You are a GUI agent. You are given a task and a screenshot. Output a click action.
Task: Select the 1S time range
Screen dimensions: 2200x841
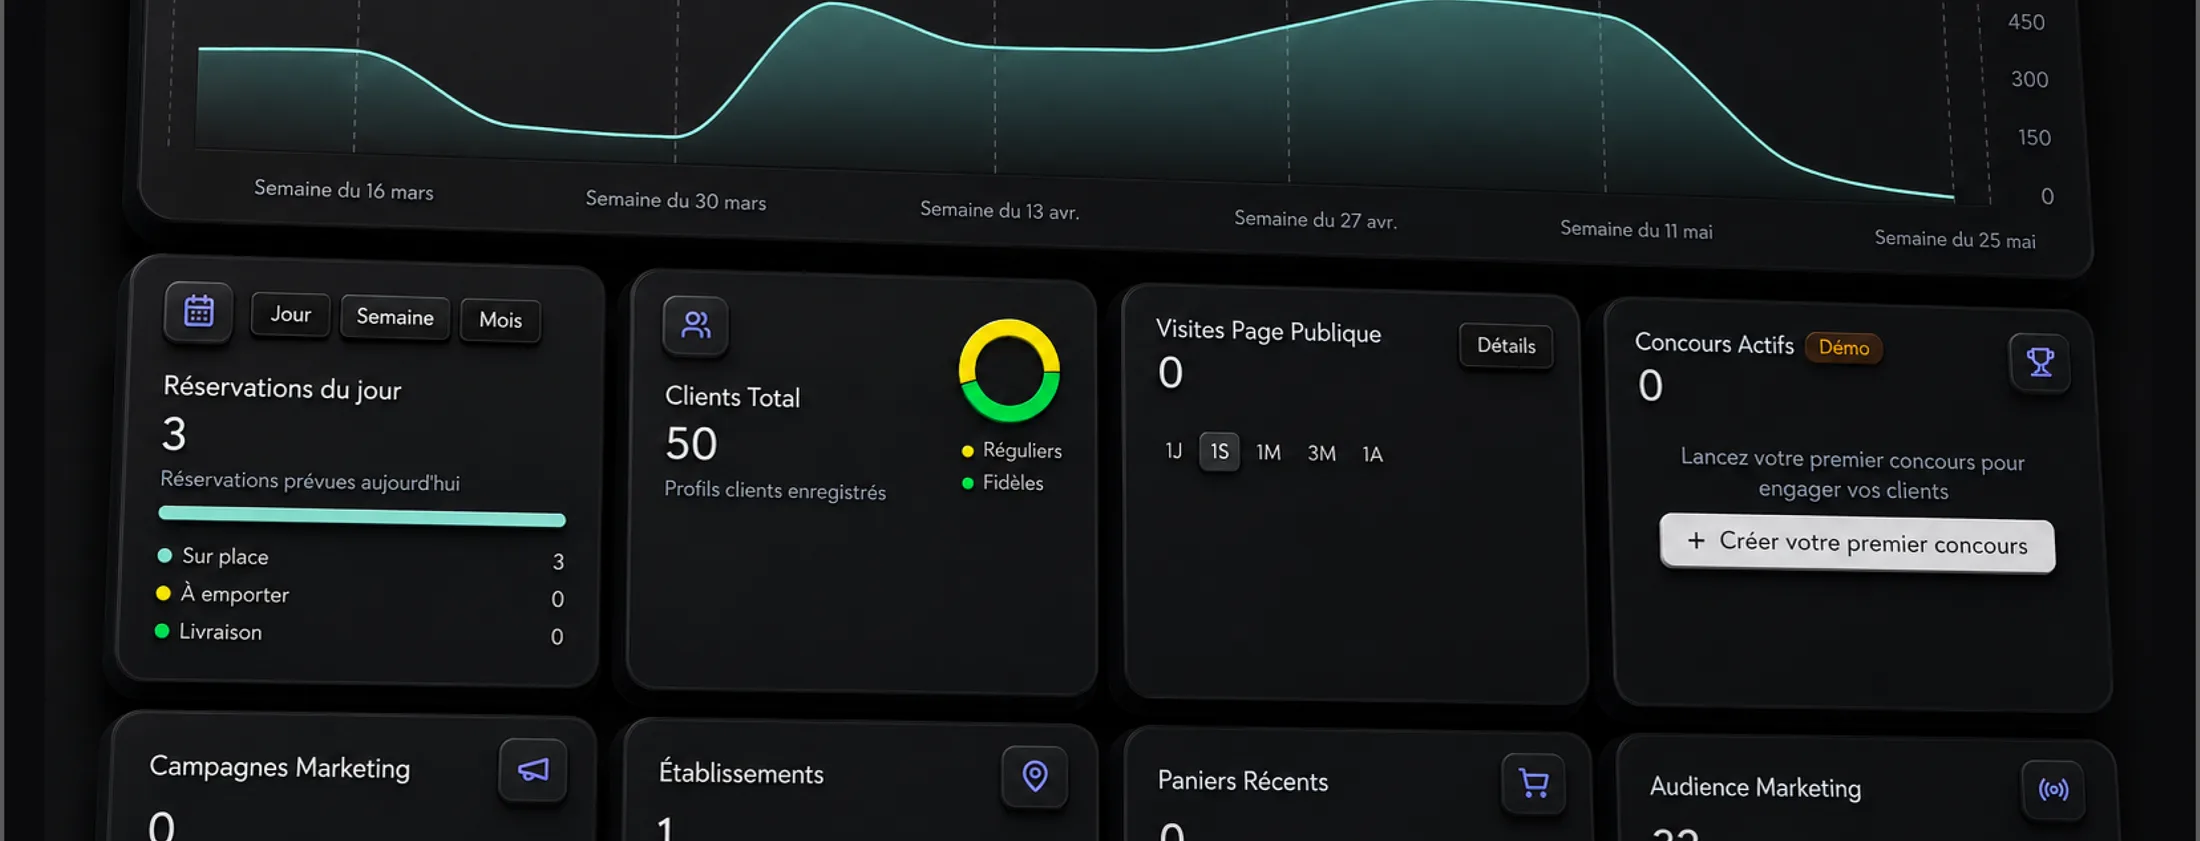click(1219, 452)
